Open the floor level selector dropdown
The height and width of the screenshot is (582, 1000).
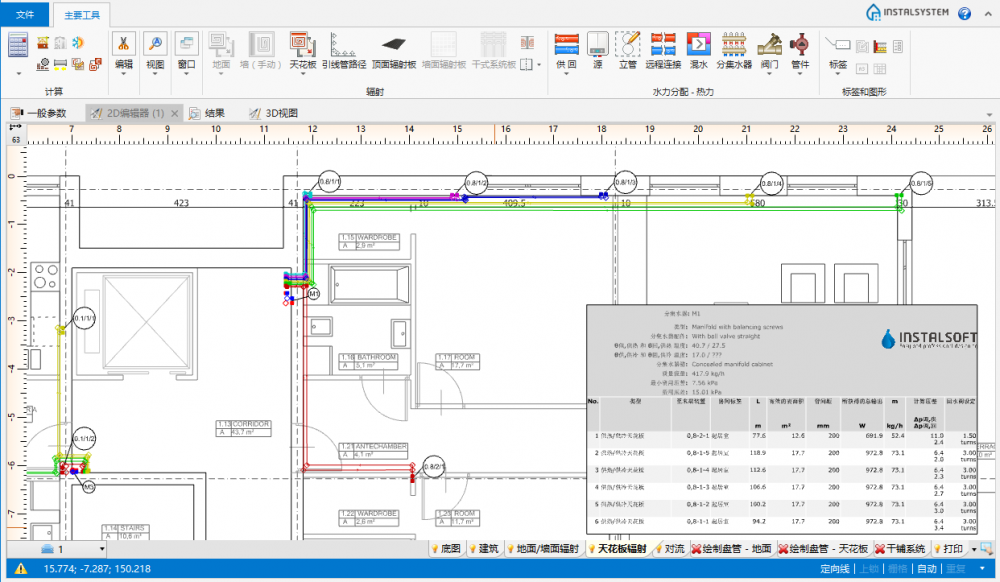click(x=102, y=549)
